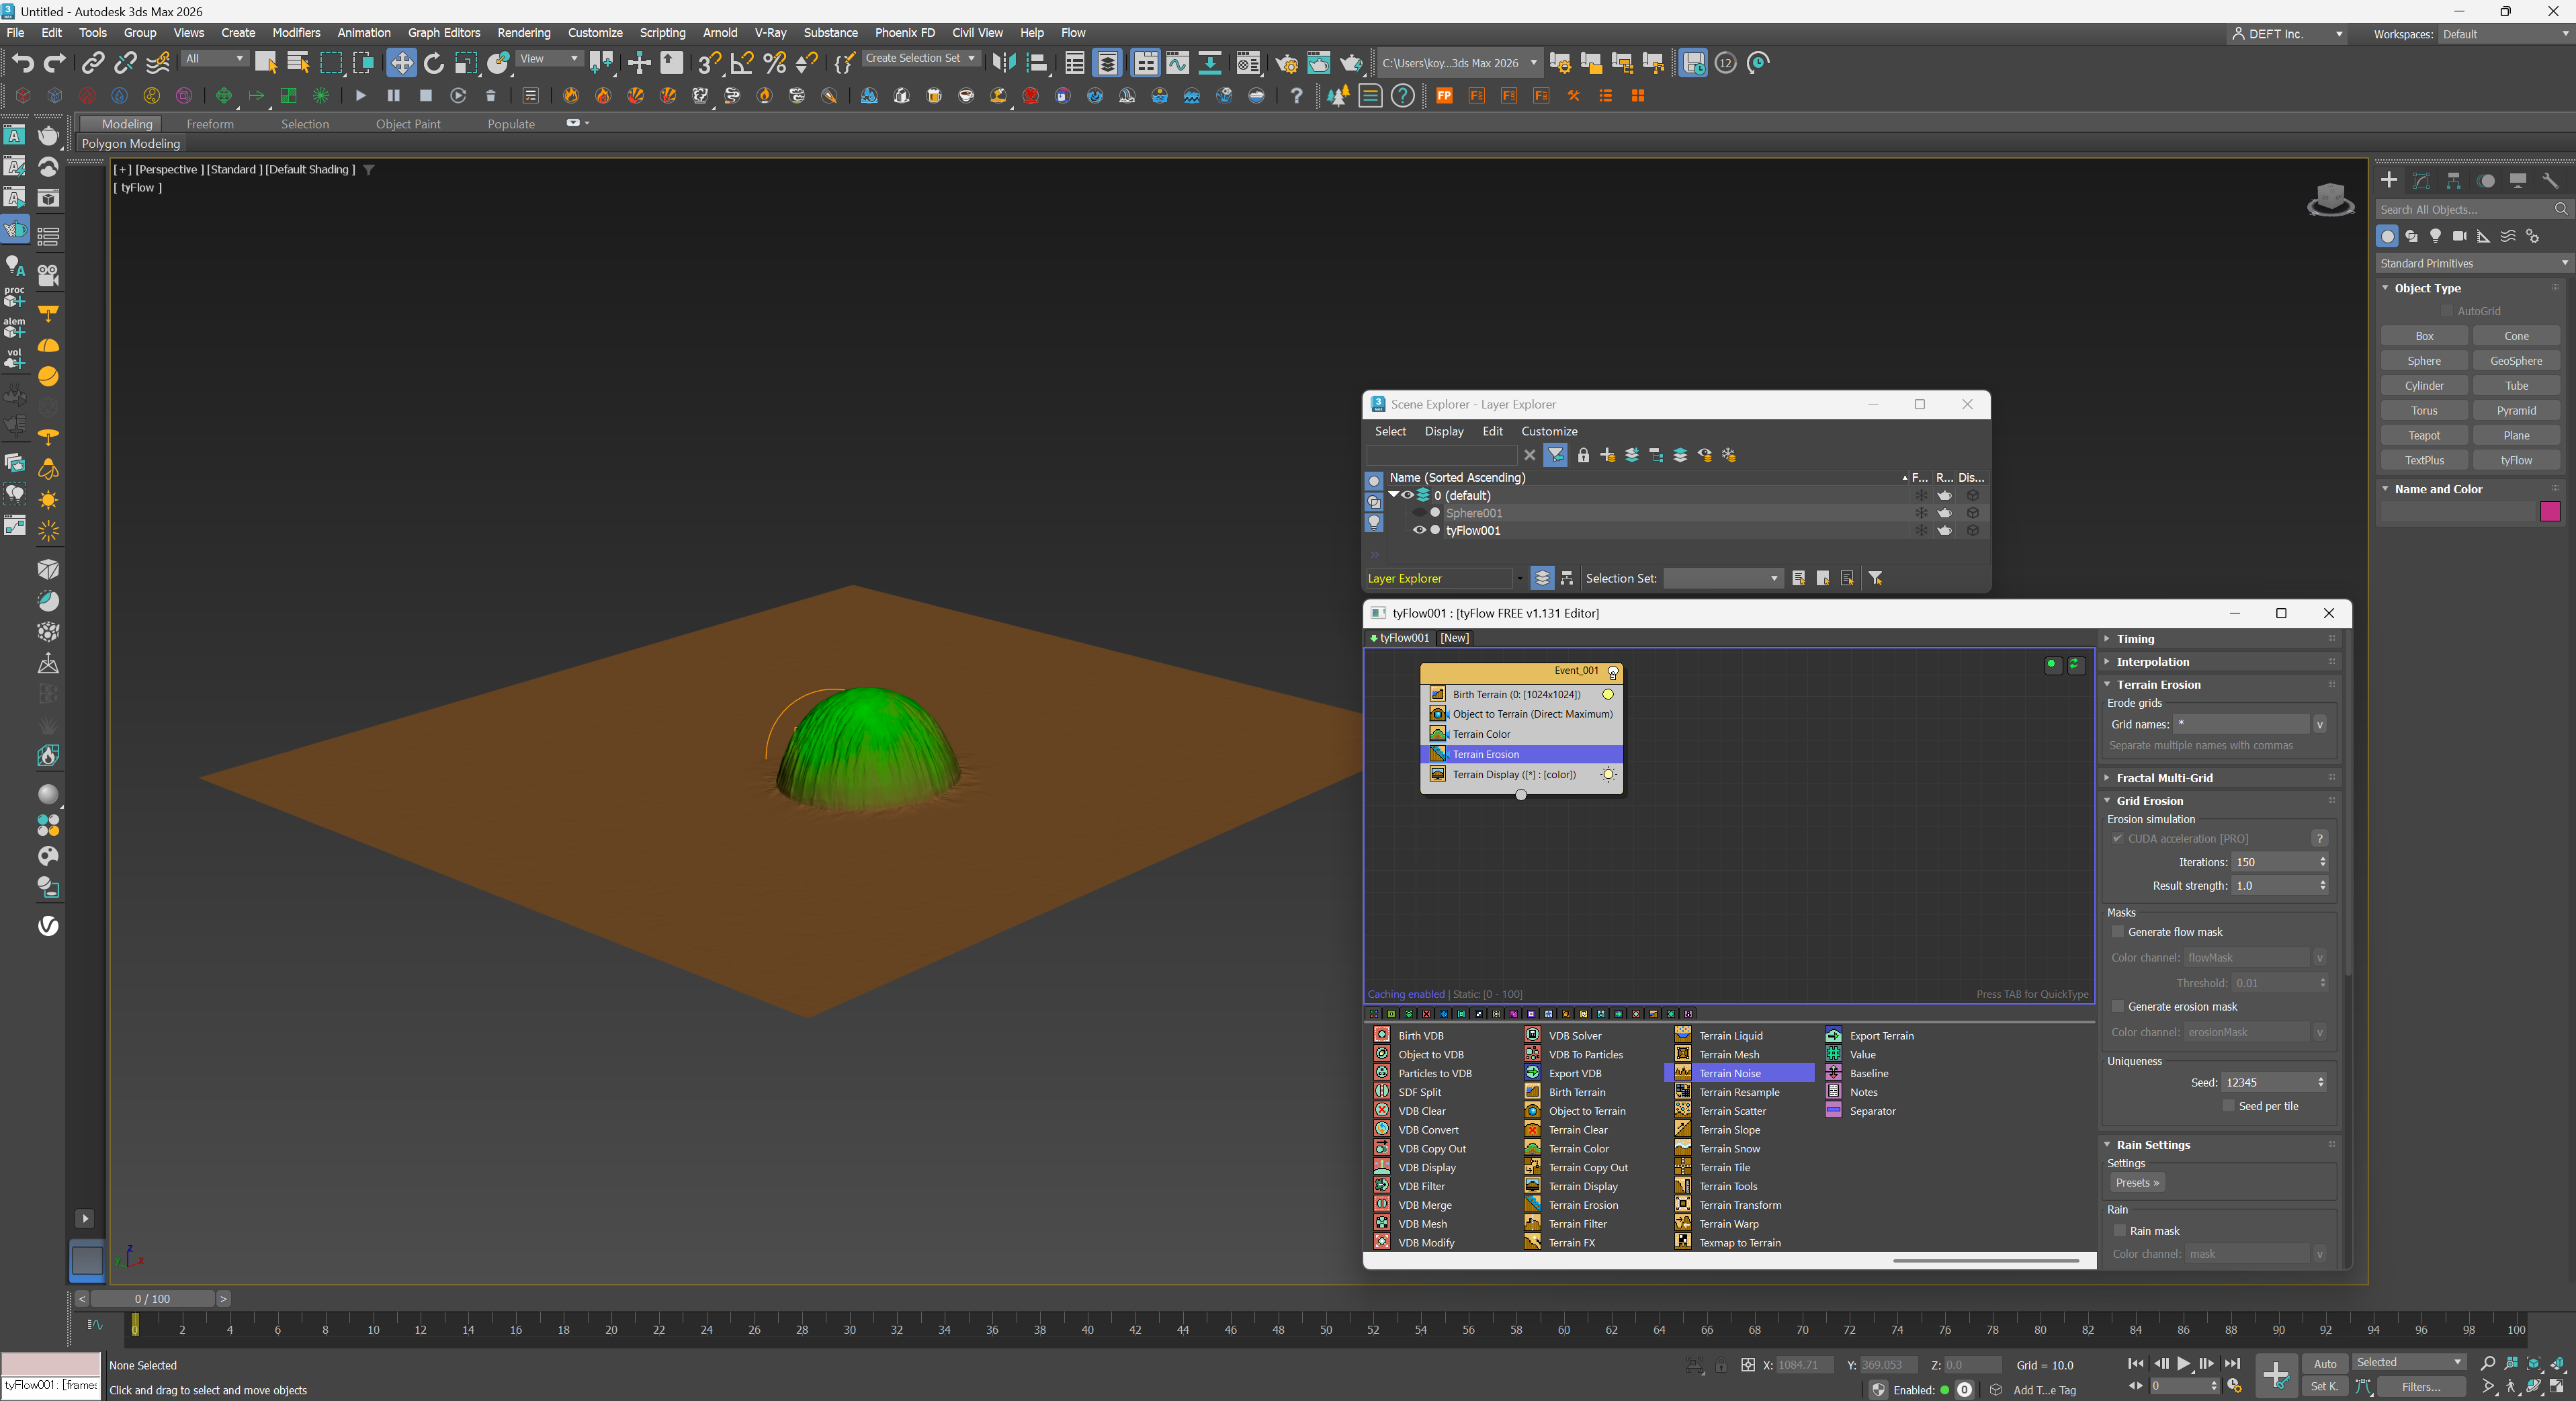
Task: Toggle the Angle Snap icon
Action: tap(742, 63)
